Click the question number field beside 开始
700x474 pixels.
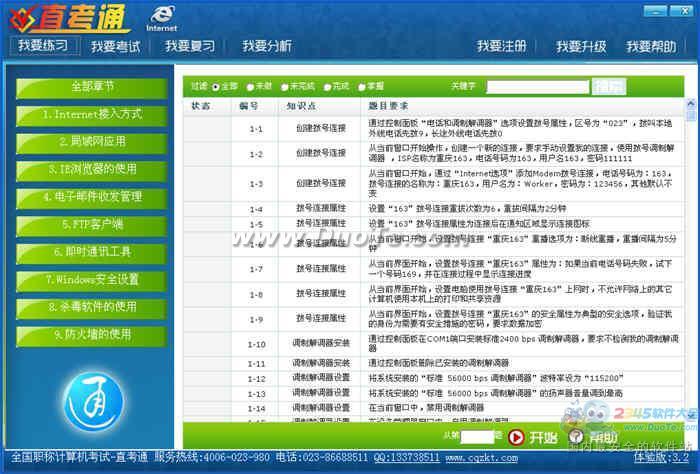pos(478,437)
